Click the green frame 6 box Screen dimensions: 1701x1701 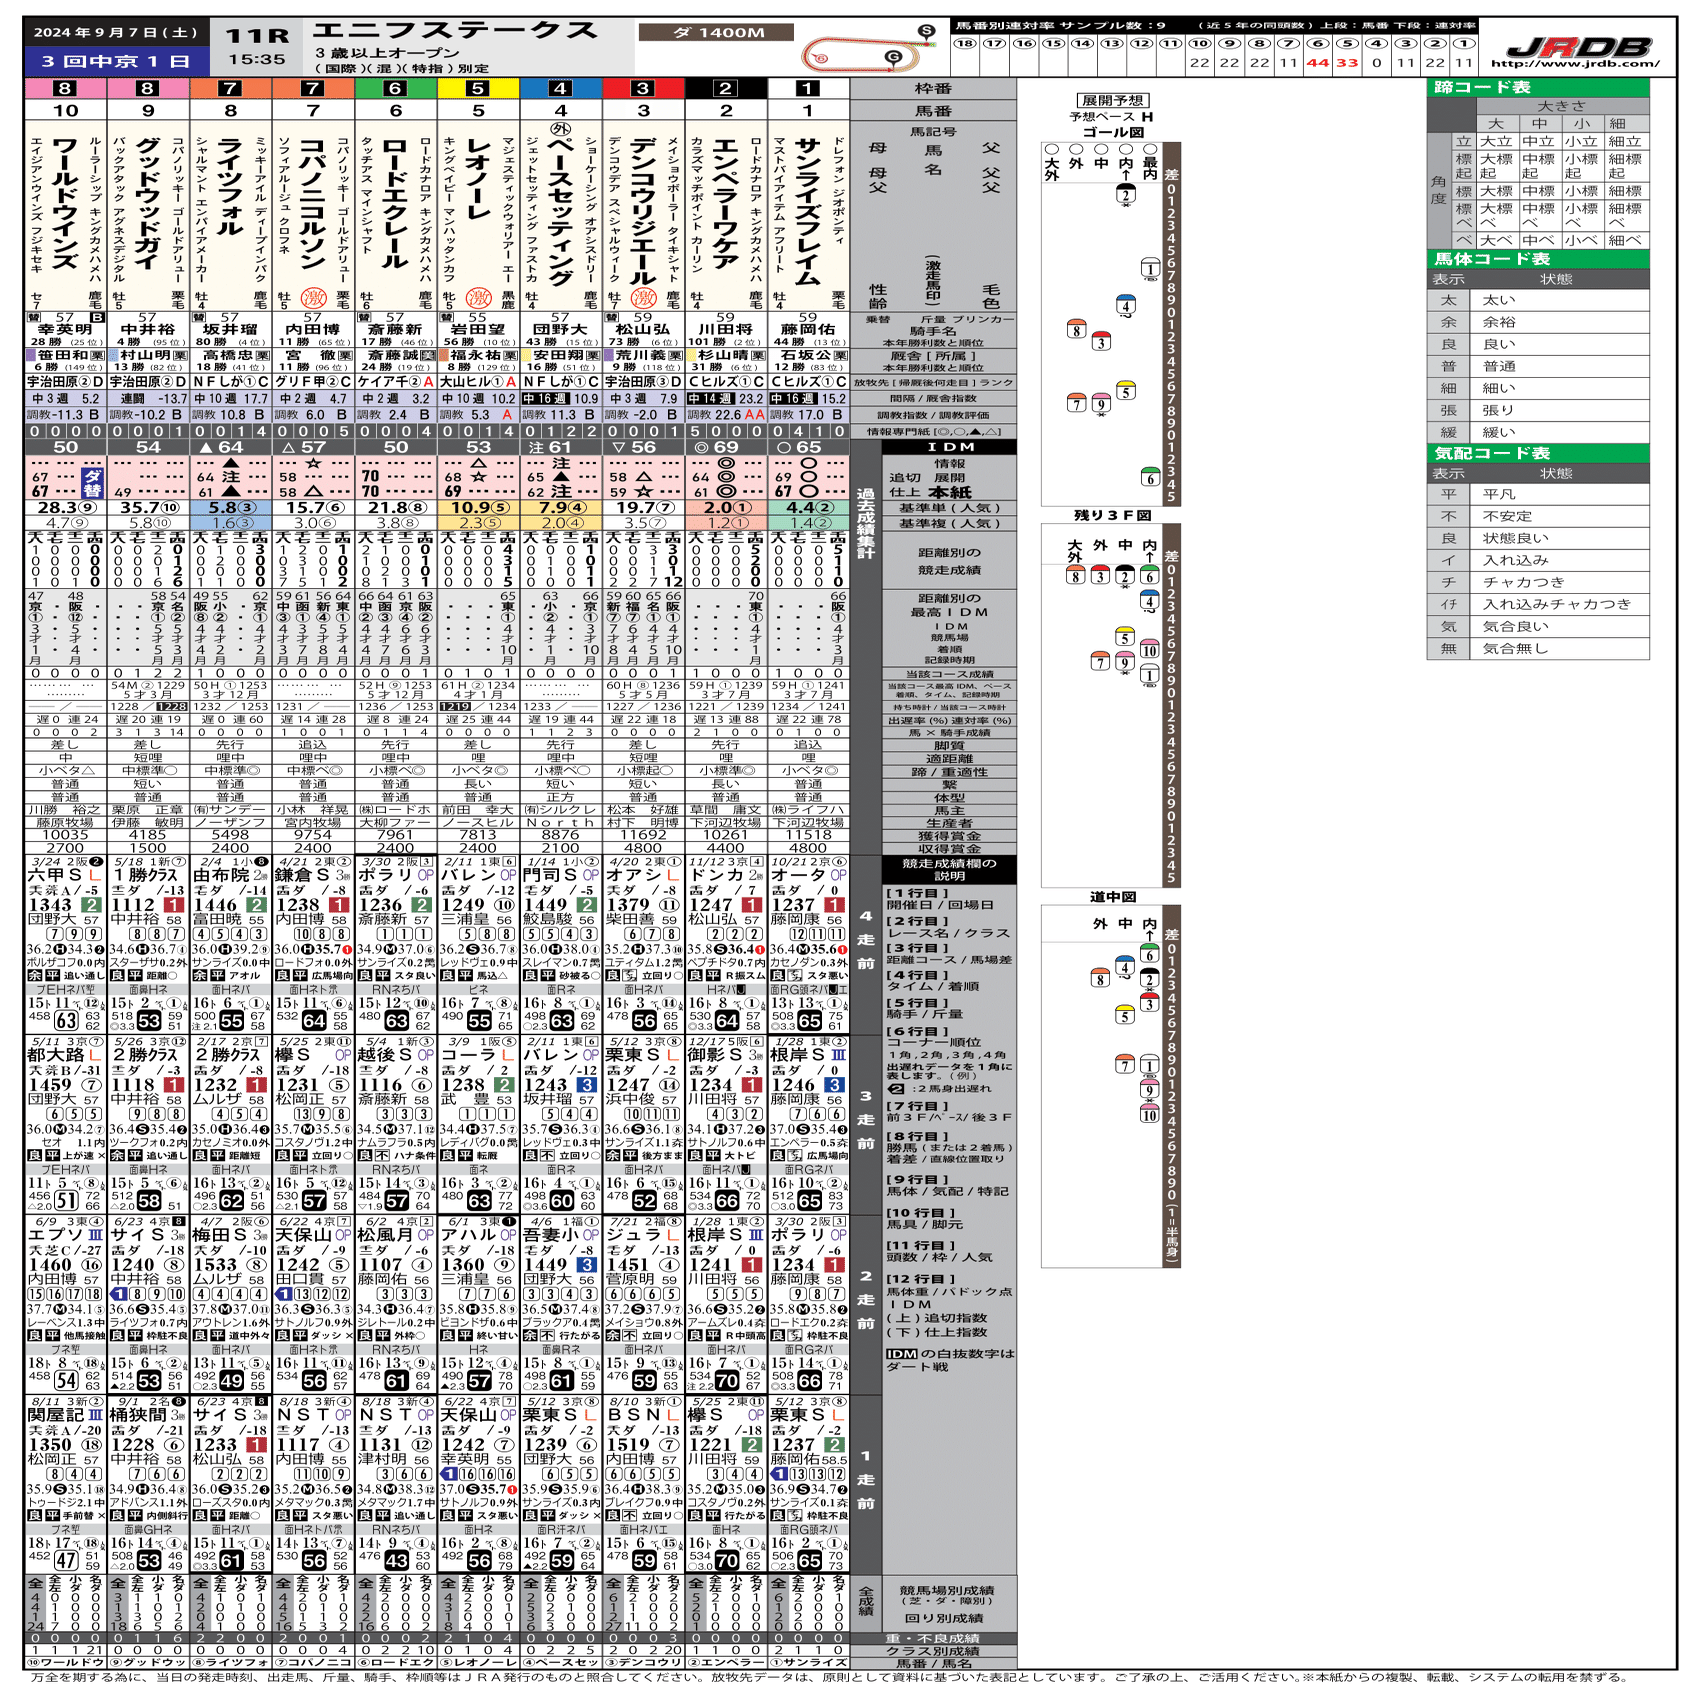coord(396,88)
